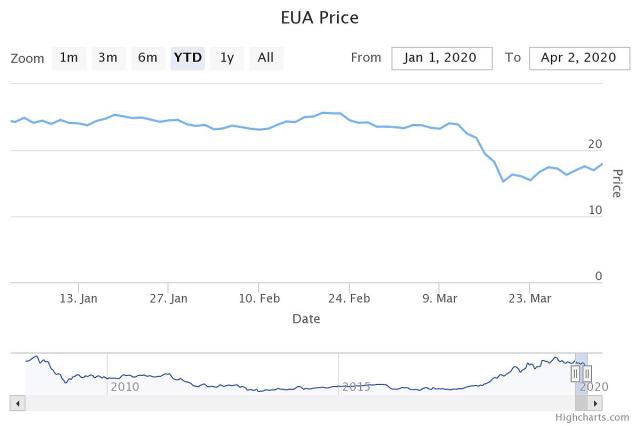640x426 pixels.
Task: Click the price dip in mid-March
Action: pyautogui.click(x=503, y=181)
